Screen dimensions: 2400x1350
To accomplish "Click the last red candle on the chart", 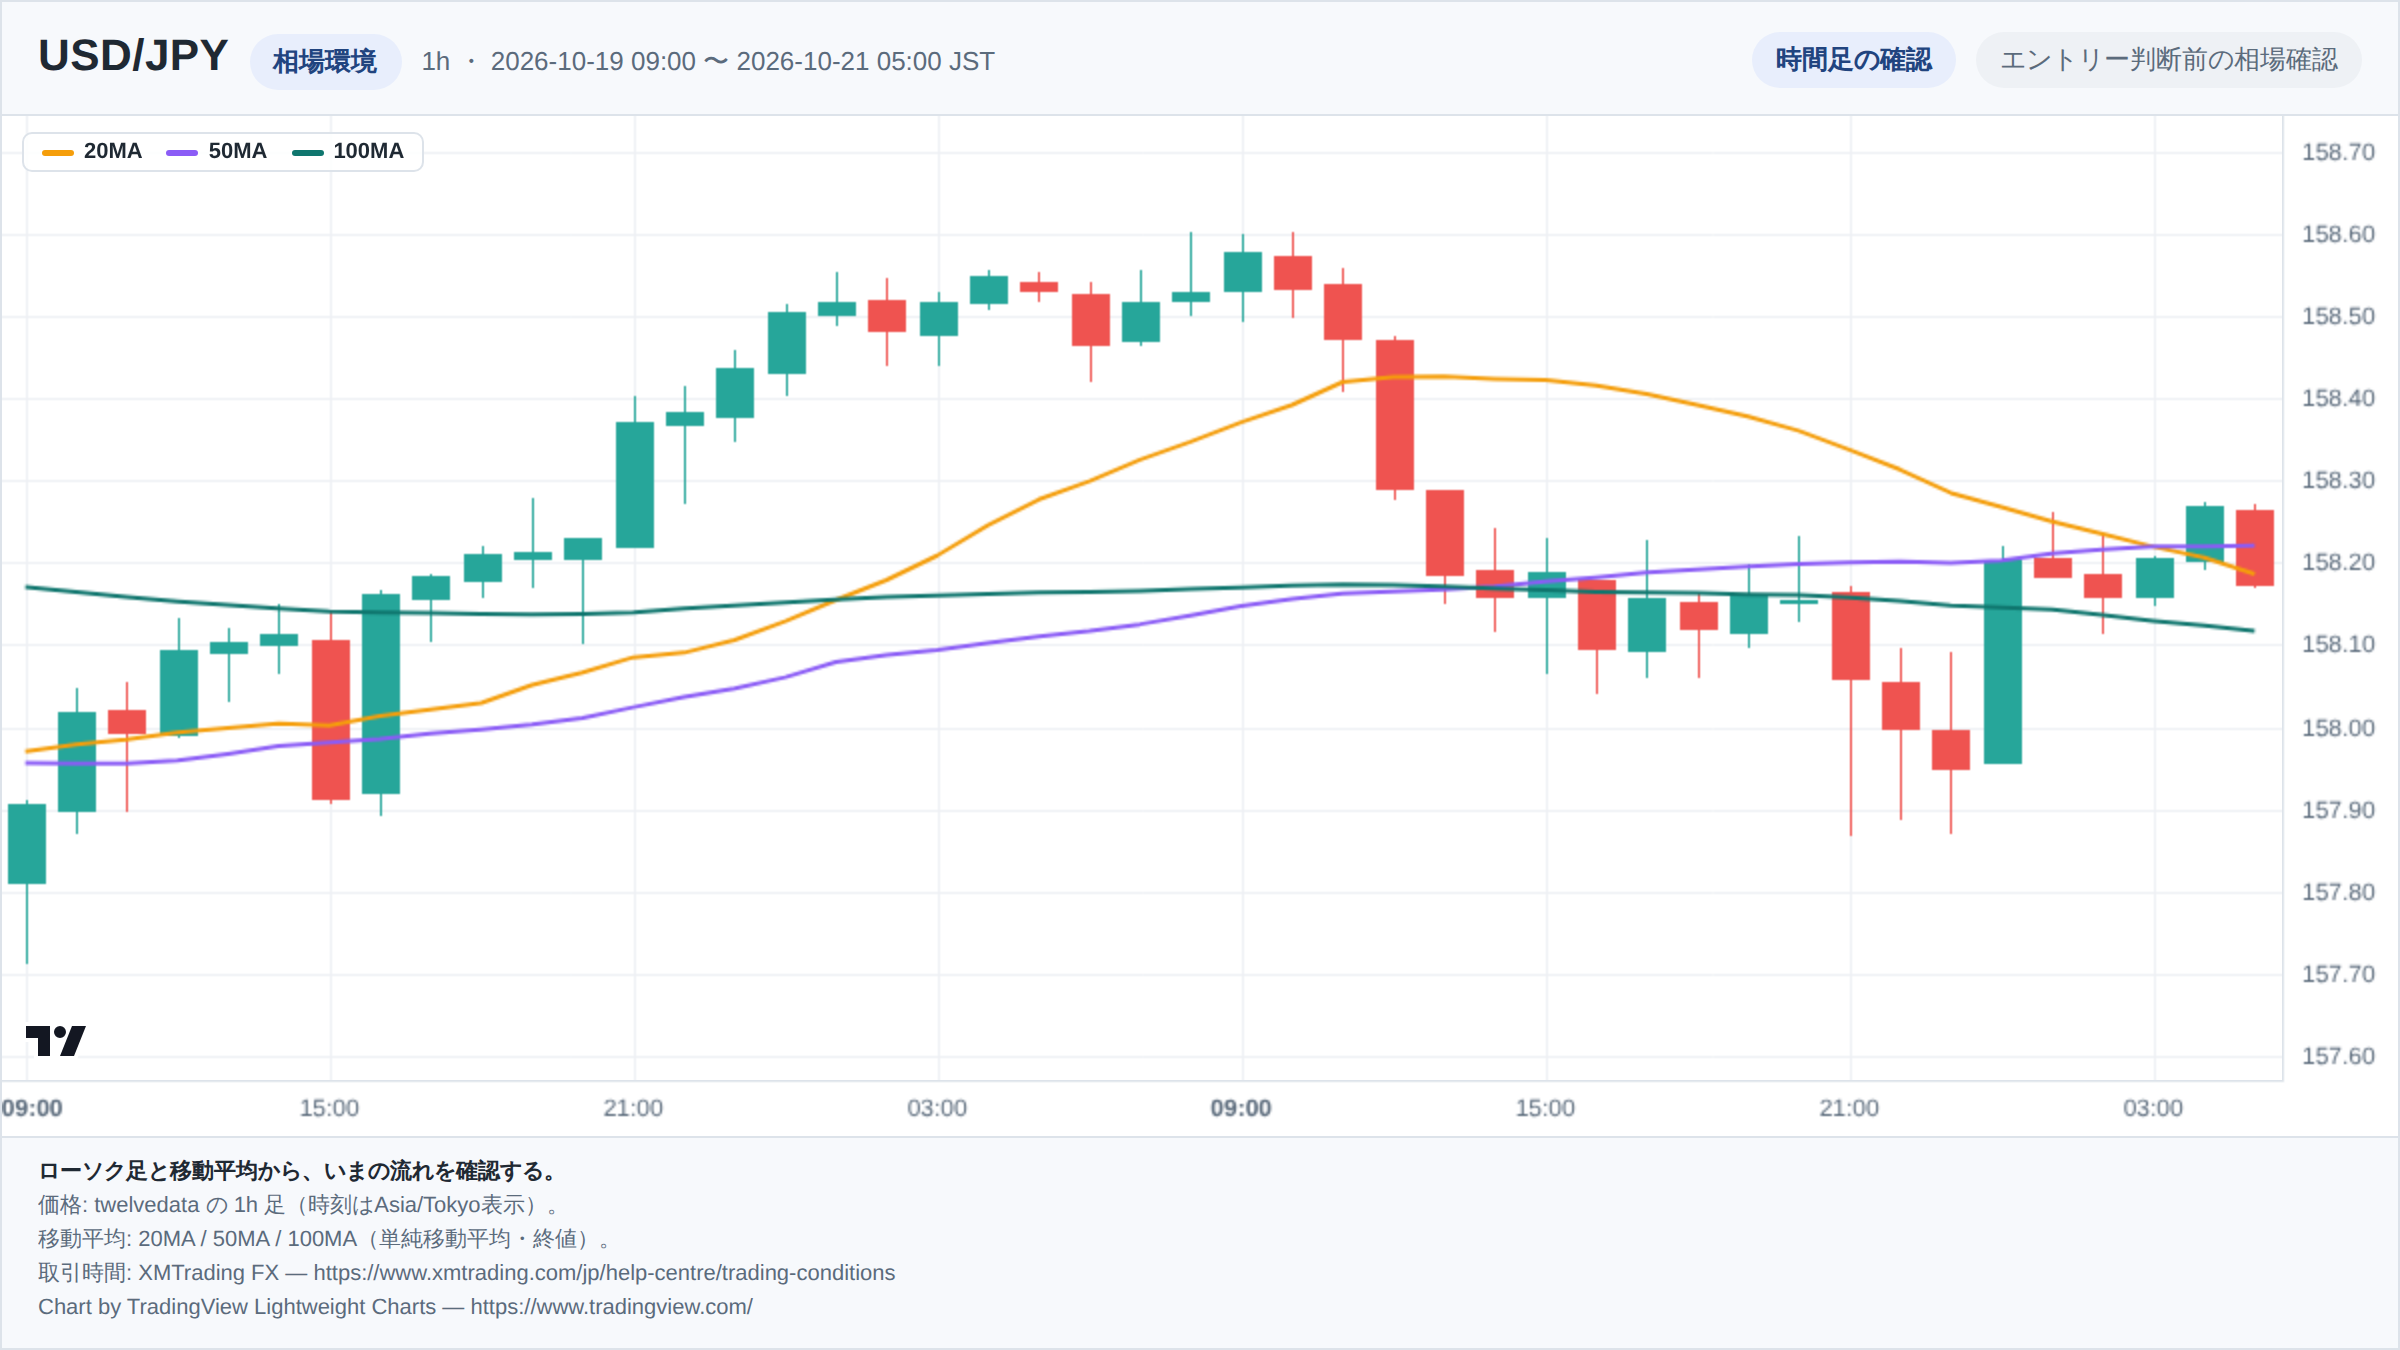I will (2255, 548).
